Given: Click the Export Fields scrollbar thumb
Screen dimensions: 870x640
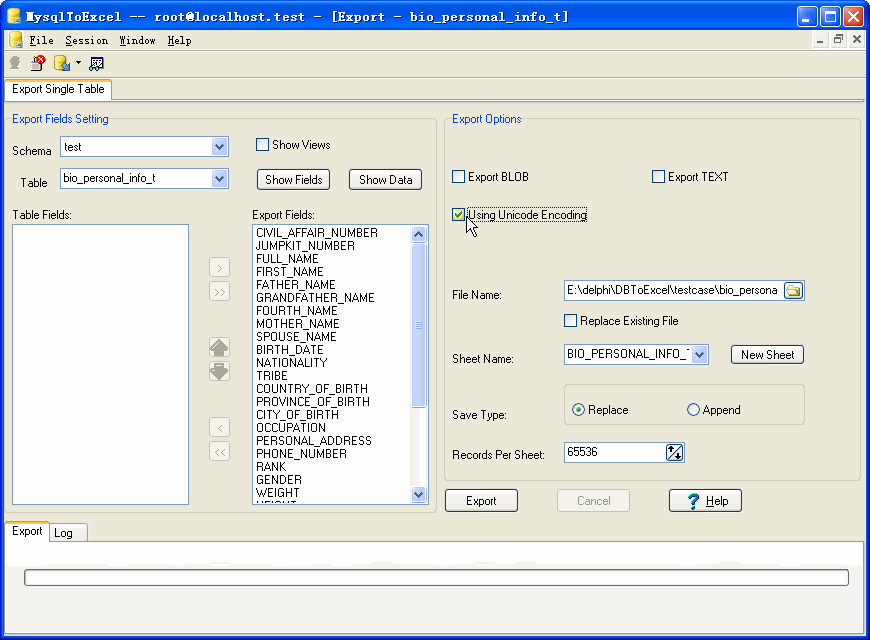Looking at the screenshot, I should 418,325.
